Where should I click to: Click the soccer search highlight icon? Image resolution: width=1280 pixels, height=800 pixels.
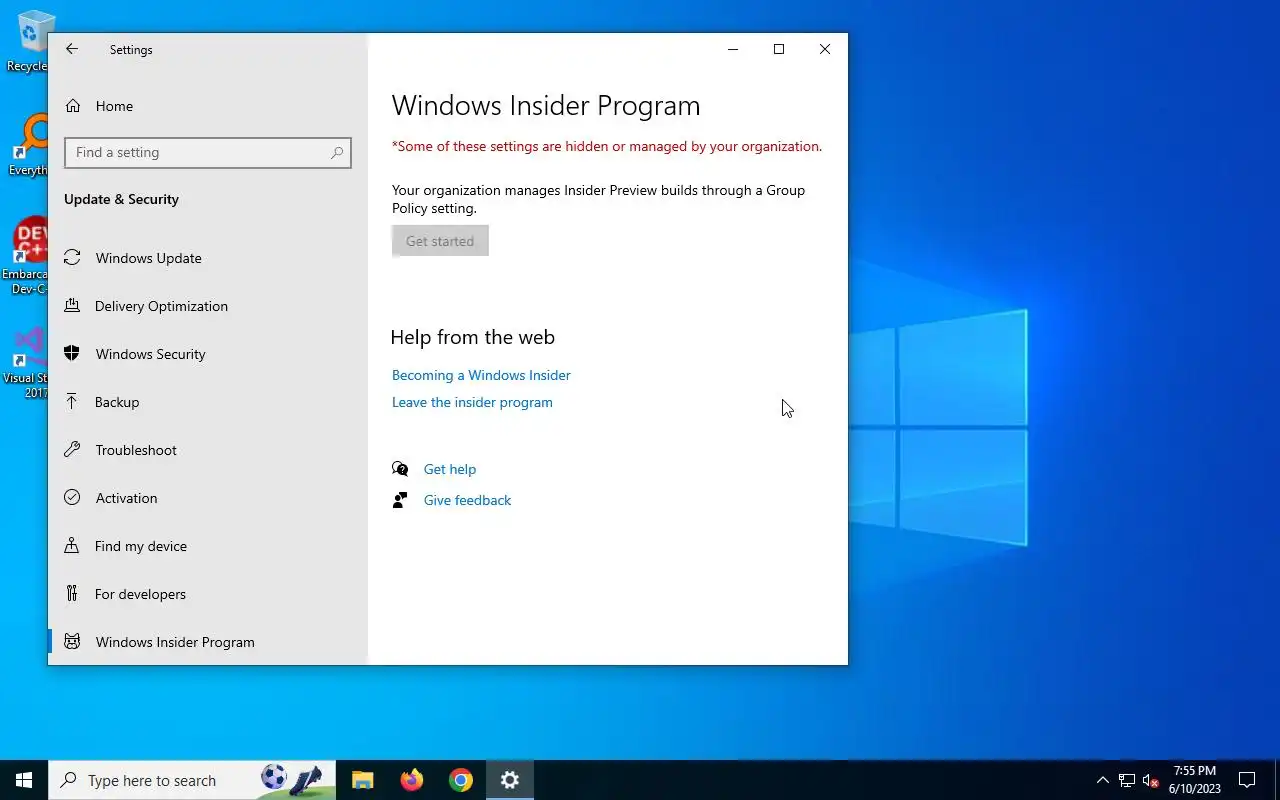292,780
